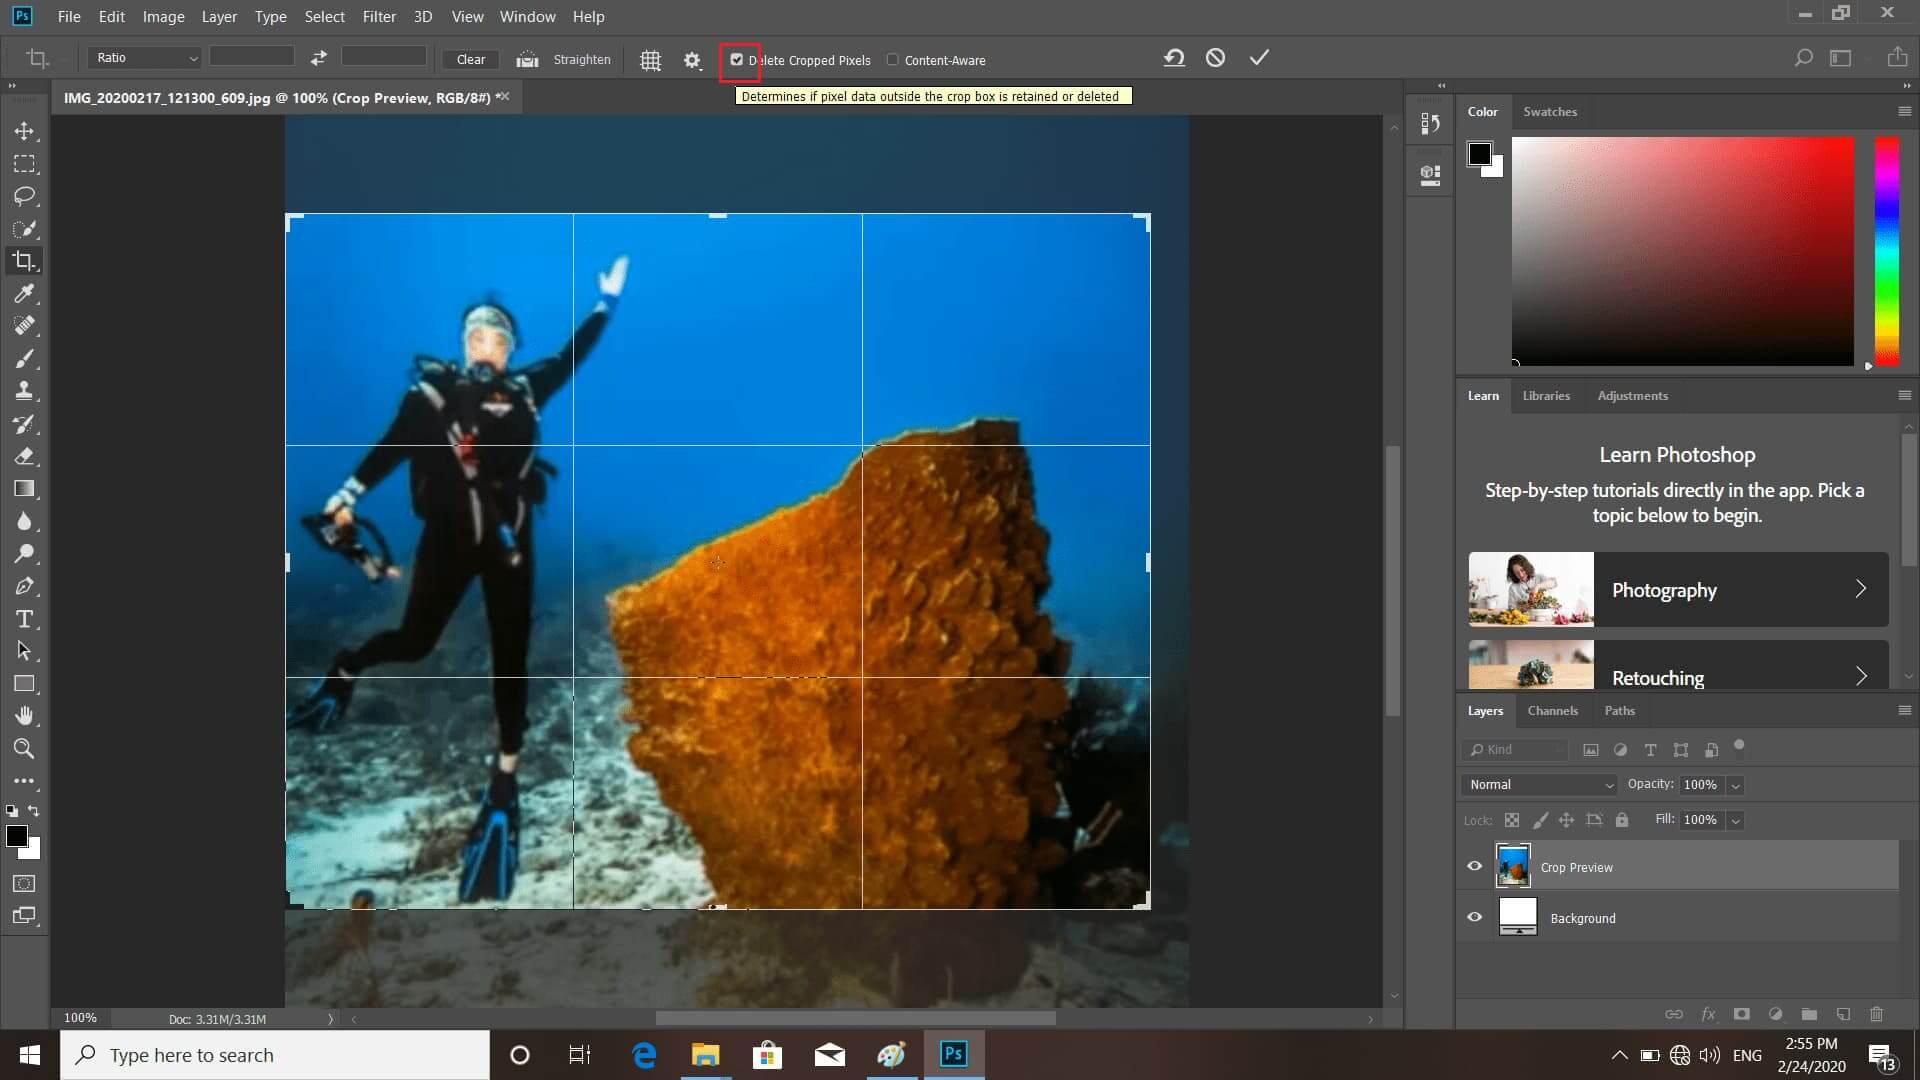Pick a color in the color field
Viewport: 1920px width, 1080px height.
tap(1682, 251)
